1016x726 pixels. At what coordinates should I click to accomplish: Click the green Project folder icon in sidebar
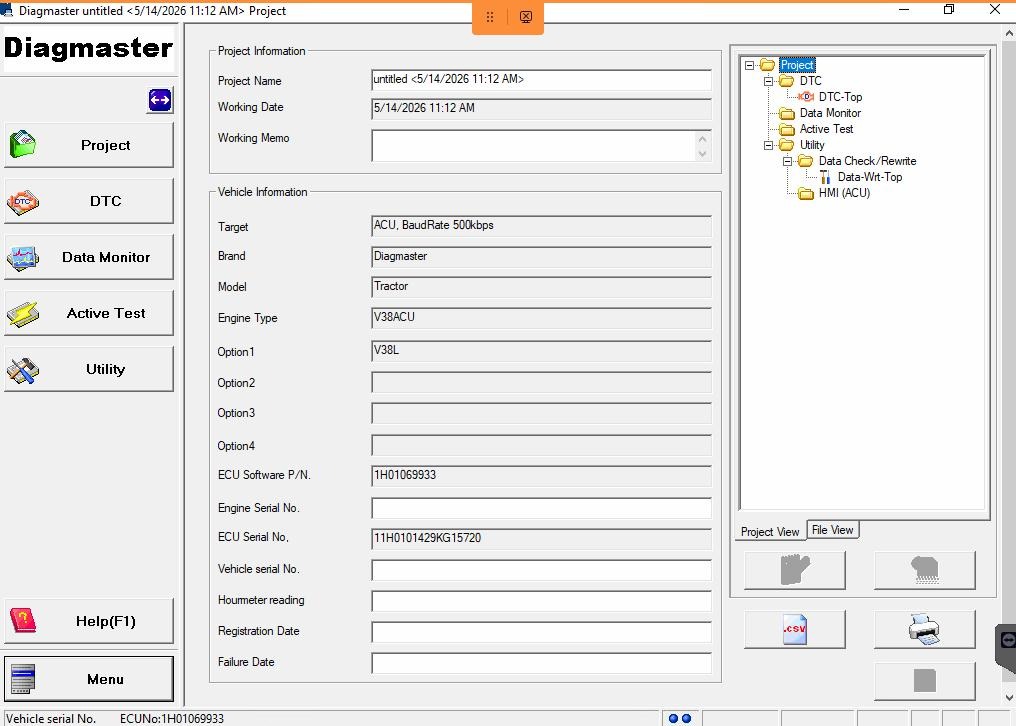click(x=23, y=144)
